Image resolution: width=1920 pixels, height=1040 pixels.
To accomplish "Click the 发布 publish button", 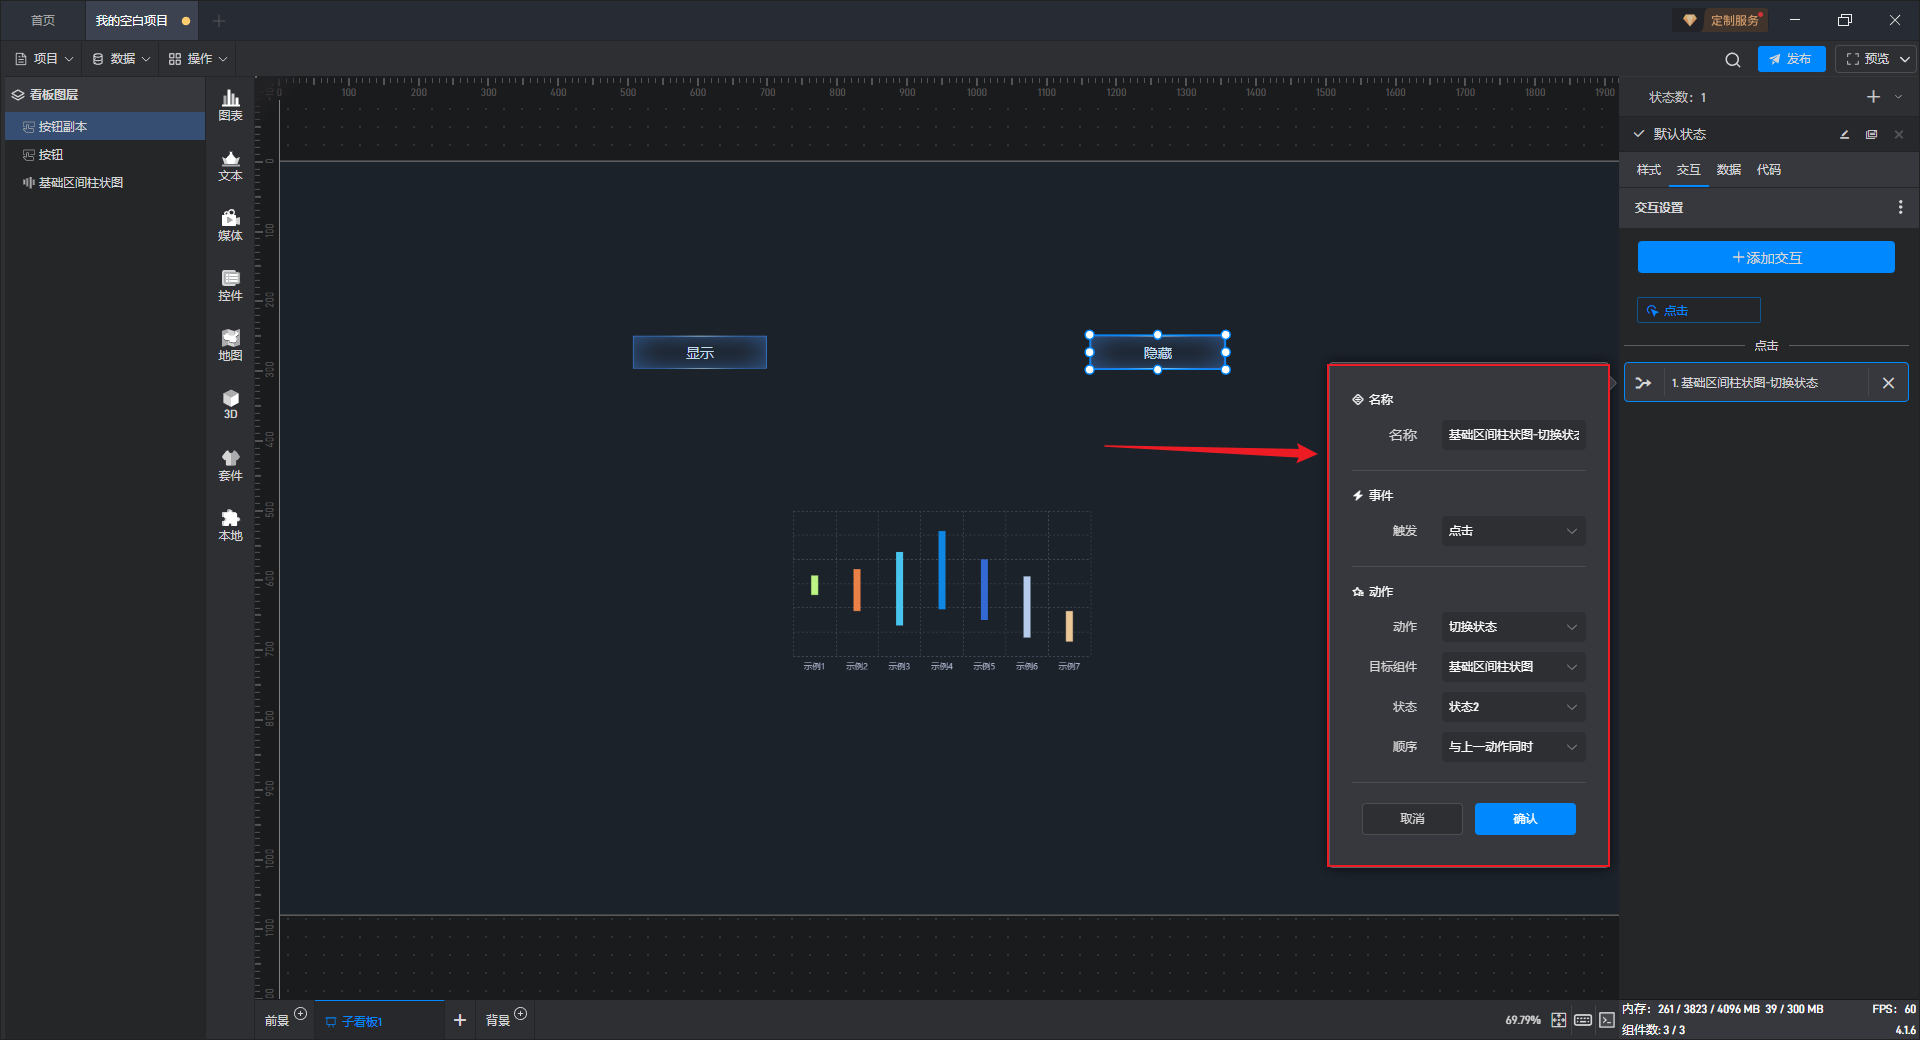I will (x=1790, y=59).
